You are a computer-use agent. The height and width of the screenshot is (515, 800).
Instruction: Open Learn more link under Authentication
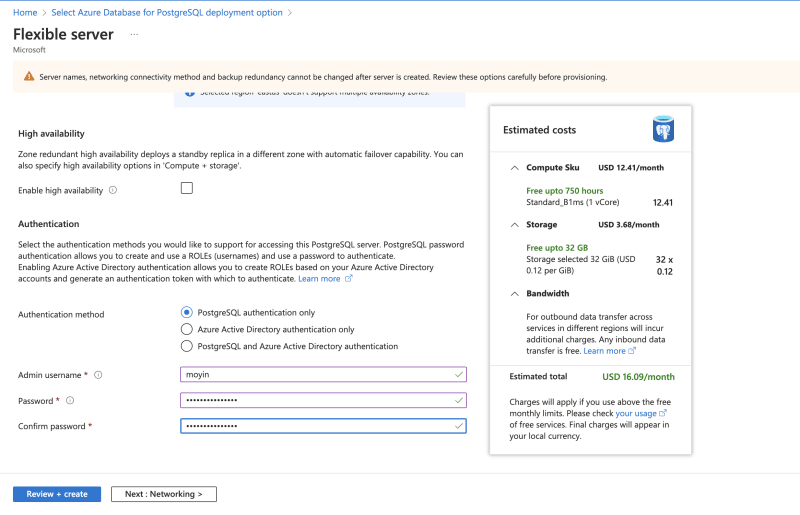pyautogui.click(x=319, y=279)
